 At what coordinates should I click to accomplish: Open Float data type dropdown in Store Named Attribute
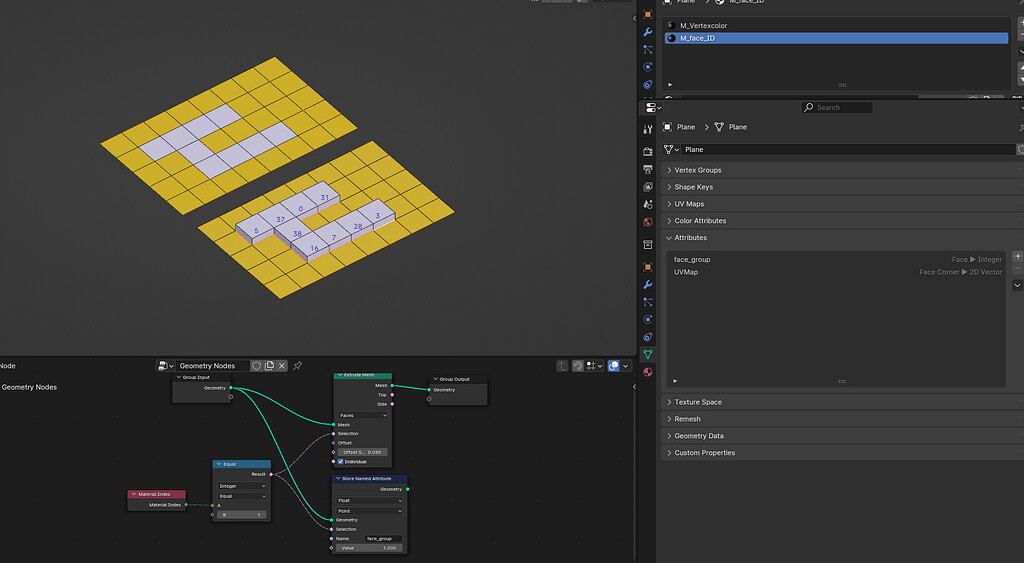[x=369, y=500]
